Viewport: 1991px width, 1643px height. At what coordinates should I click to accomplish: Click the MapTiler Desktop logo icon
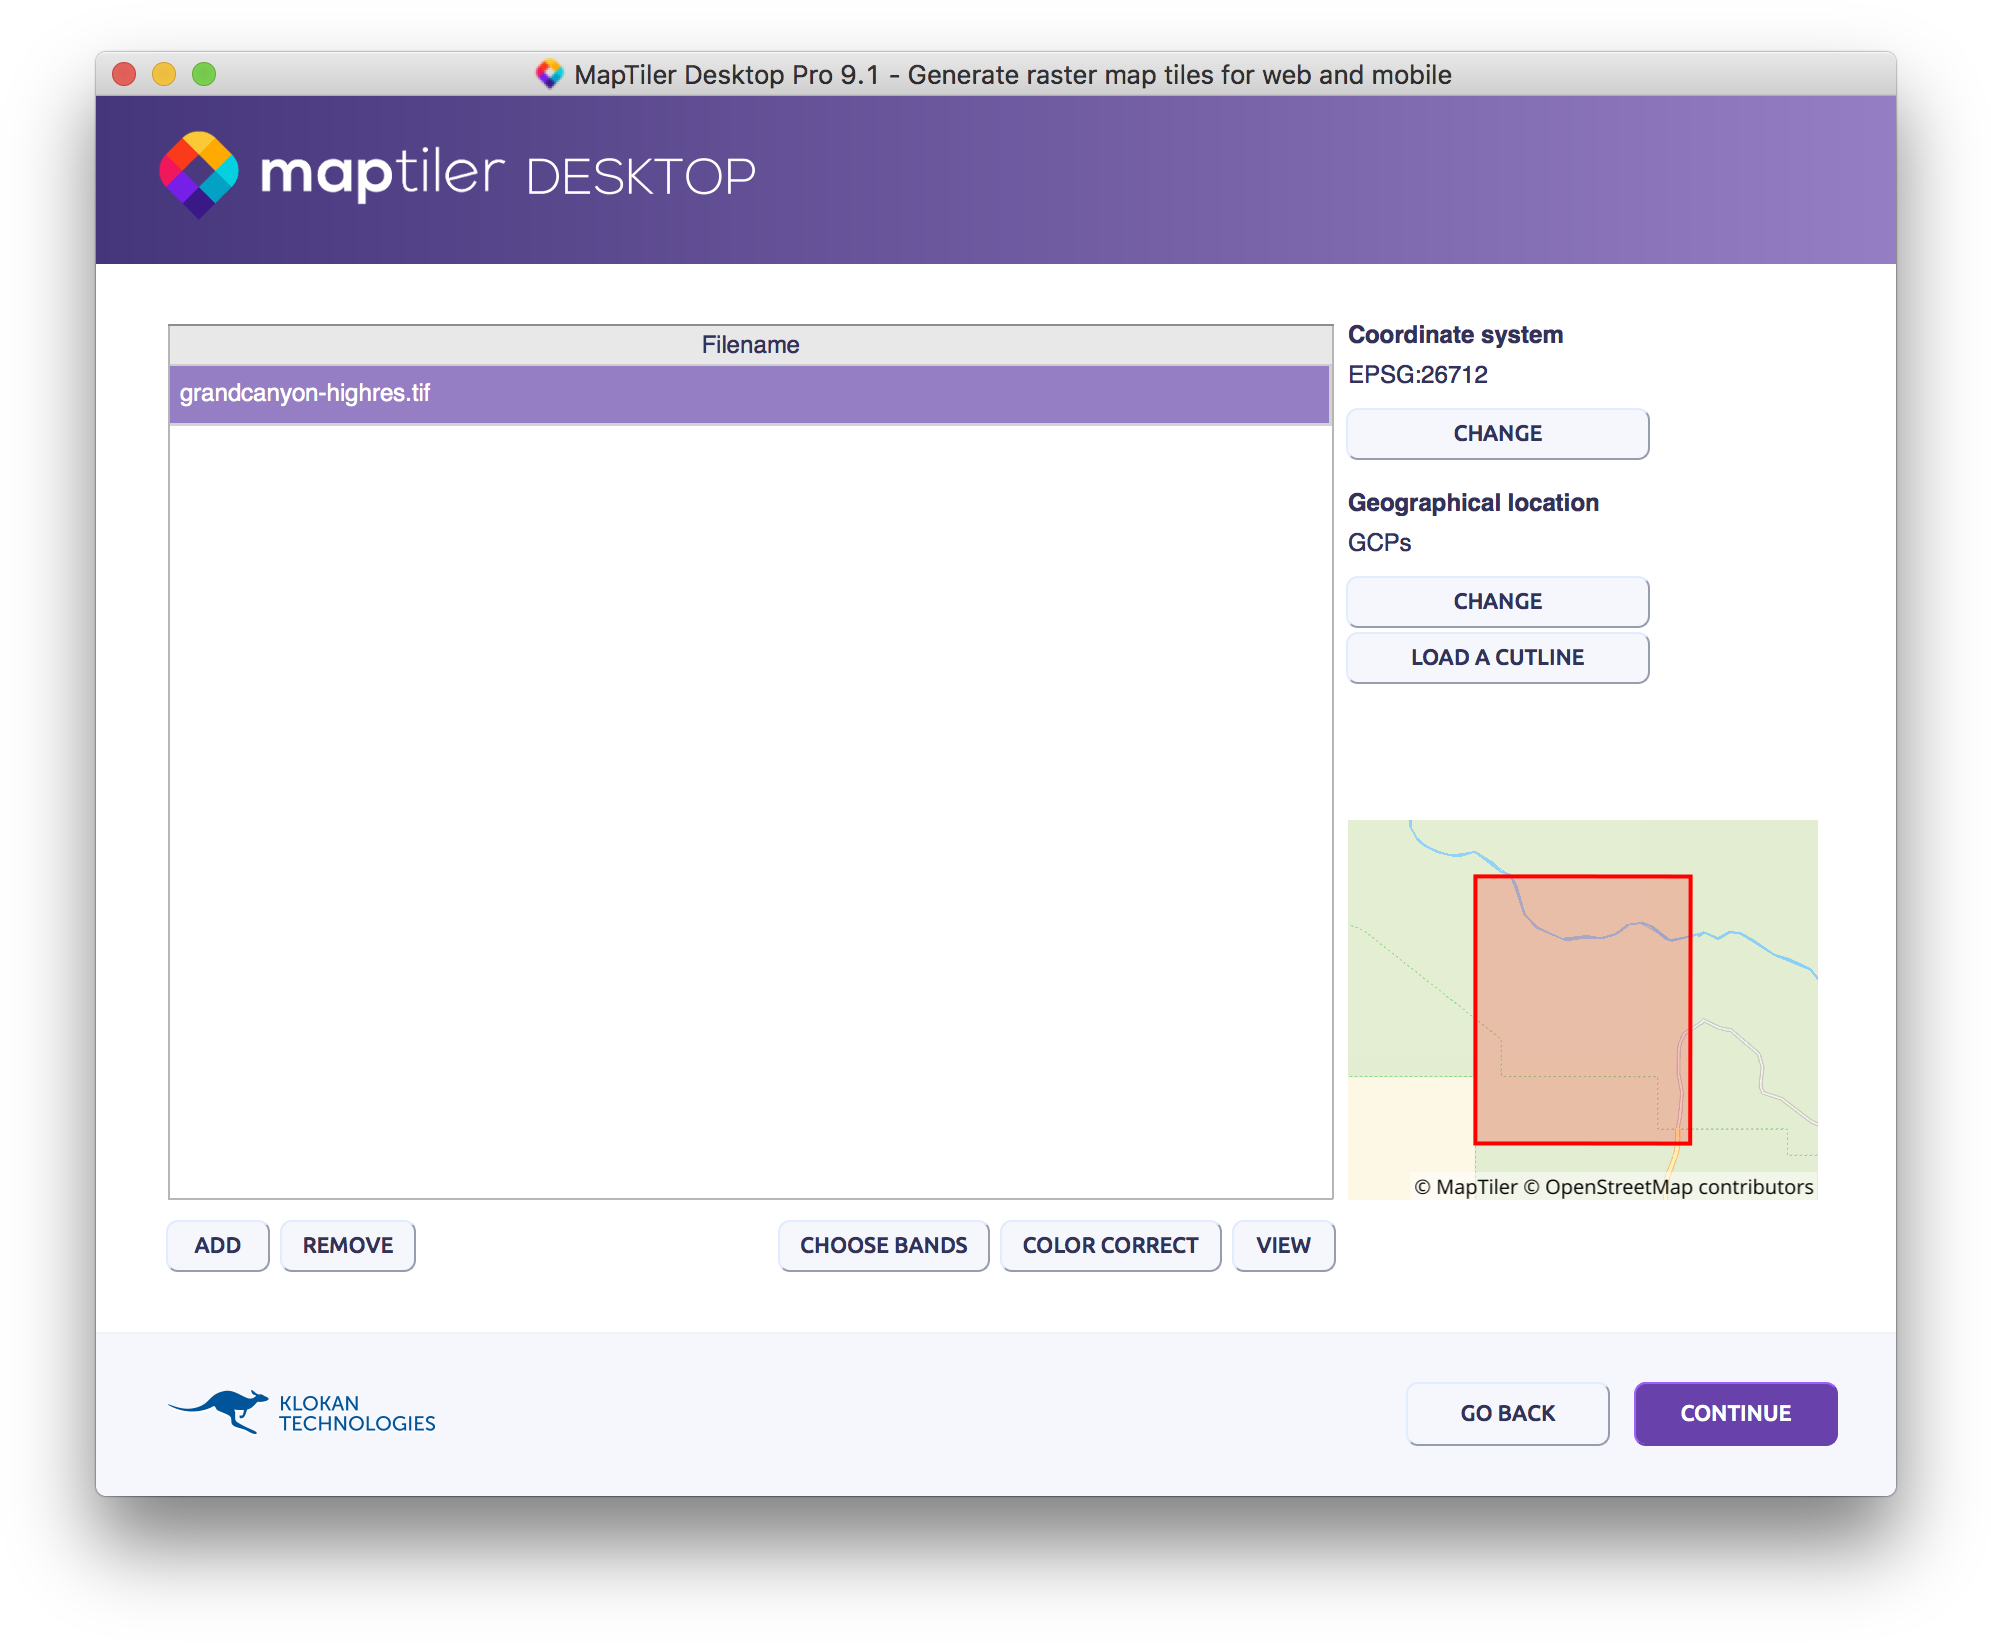(199, 175)
